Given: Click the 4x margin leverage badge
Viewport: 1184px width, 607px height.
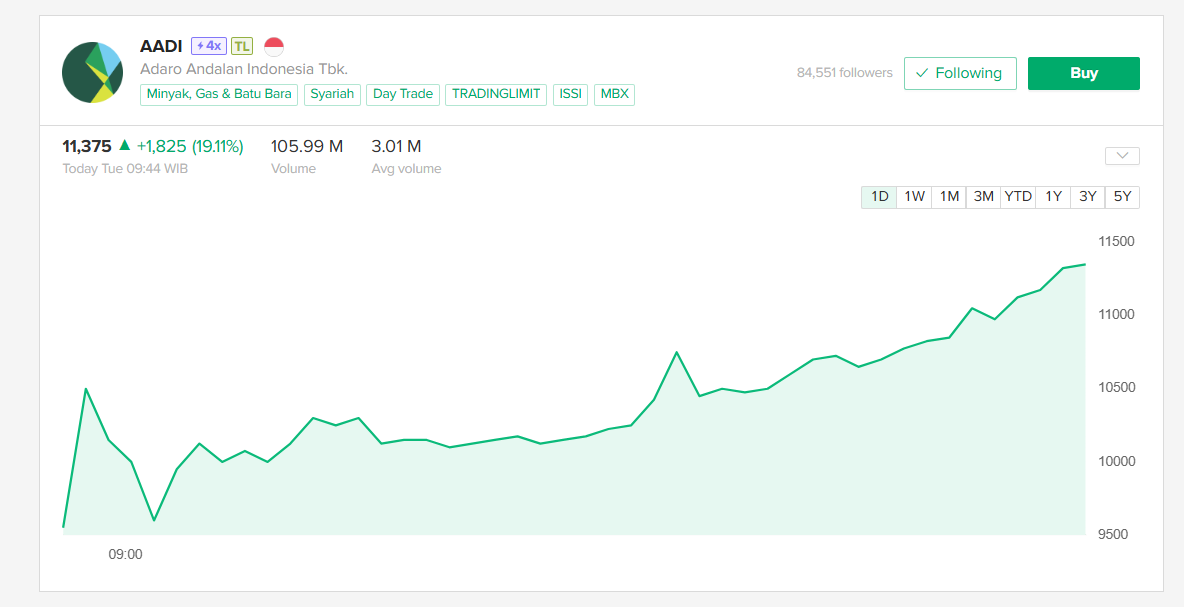Looking at the screenshot, I should [x=209, y=46].
